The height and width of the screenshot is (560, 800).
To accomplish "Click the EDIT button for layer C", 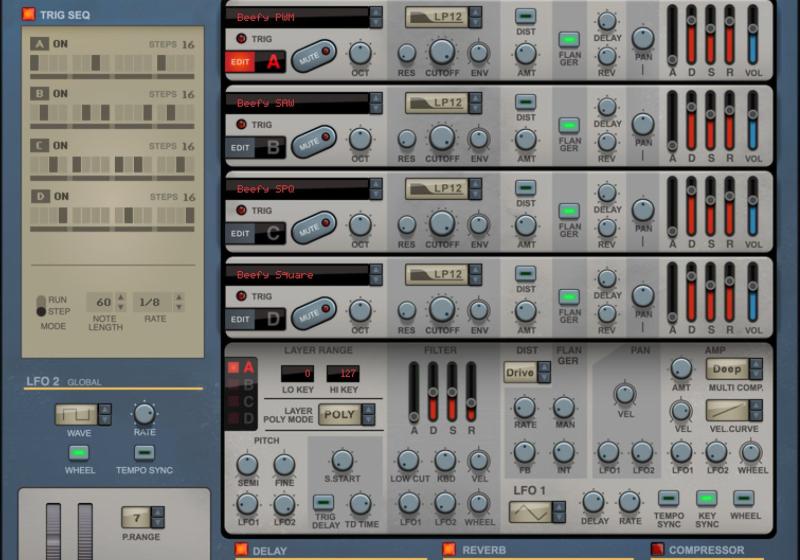I will (240, 234).
